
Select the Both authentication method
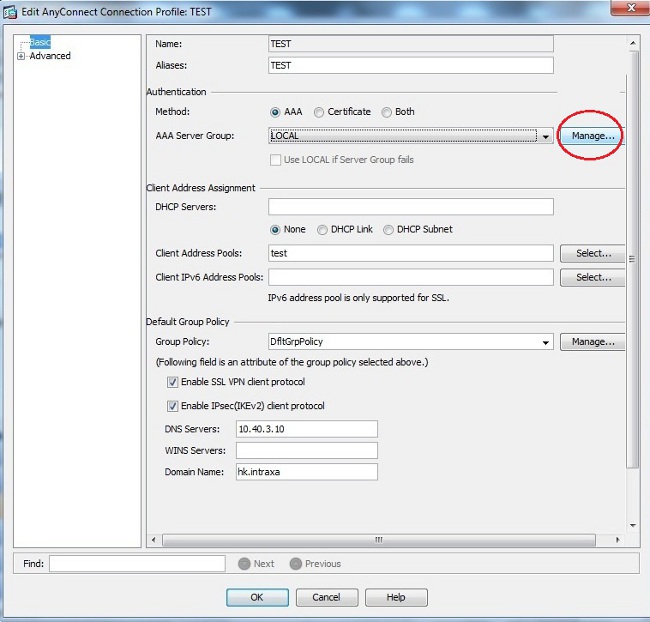coord(386,112)
